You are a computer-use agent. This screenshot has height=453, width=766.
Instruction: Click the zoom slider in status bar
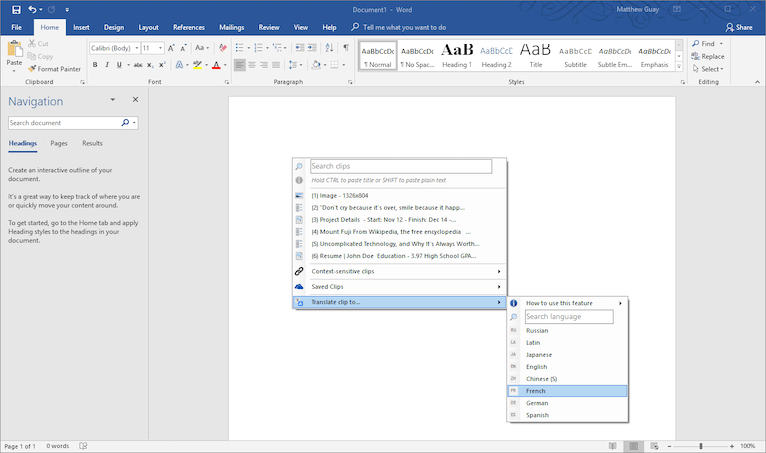click(x=701, y=446)
